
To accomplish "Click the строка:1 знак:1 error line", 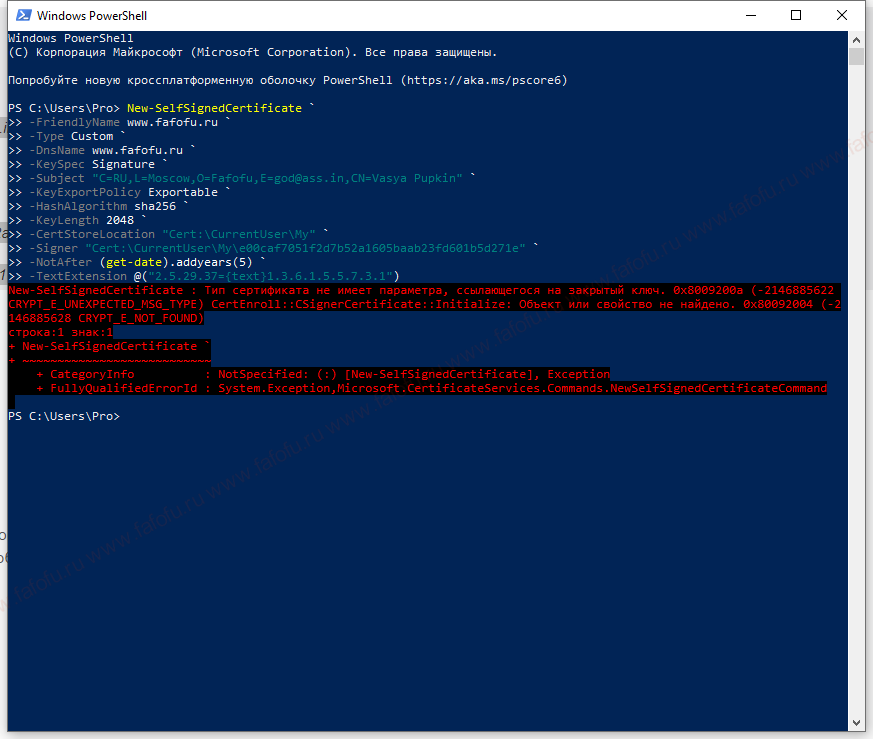I will [61, 332].
